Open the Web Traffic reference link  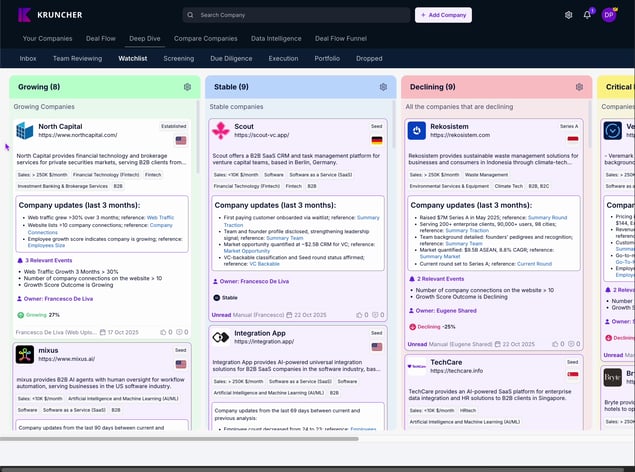160,217
